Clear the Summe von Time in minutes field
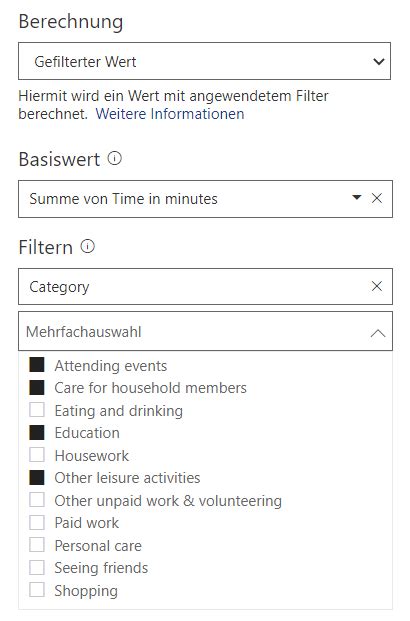This screenshot has height=621, width=410. pos(377,198)
